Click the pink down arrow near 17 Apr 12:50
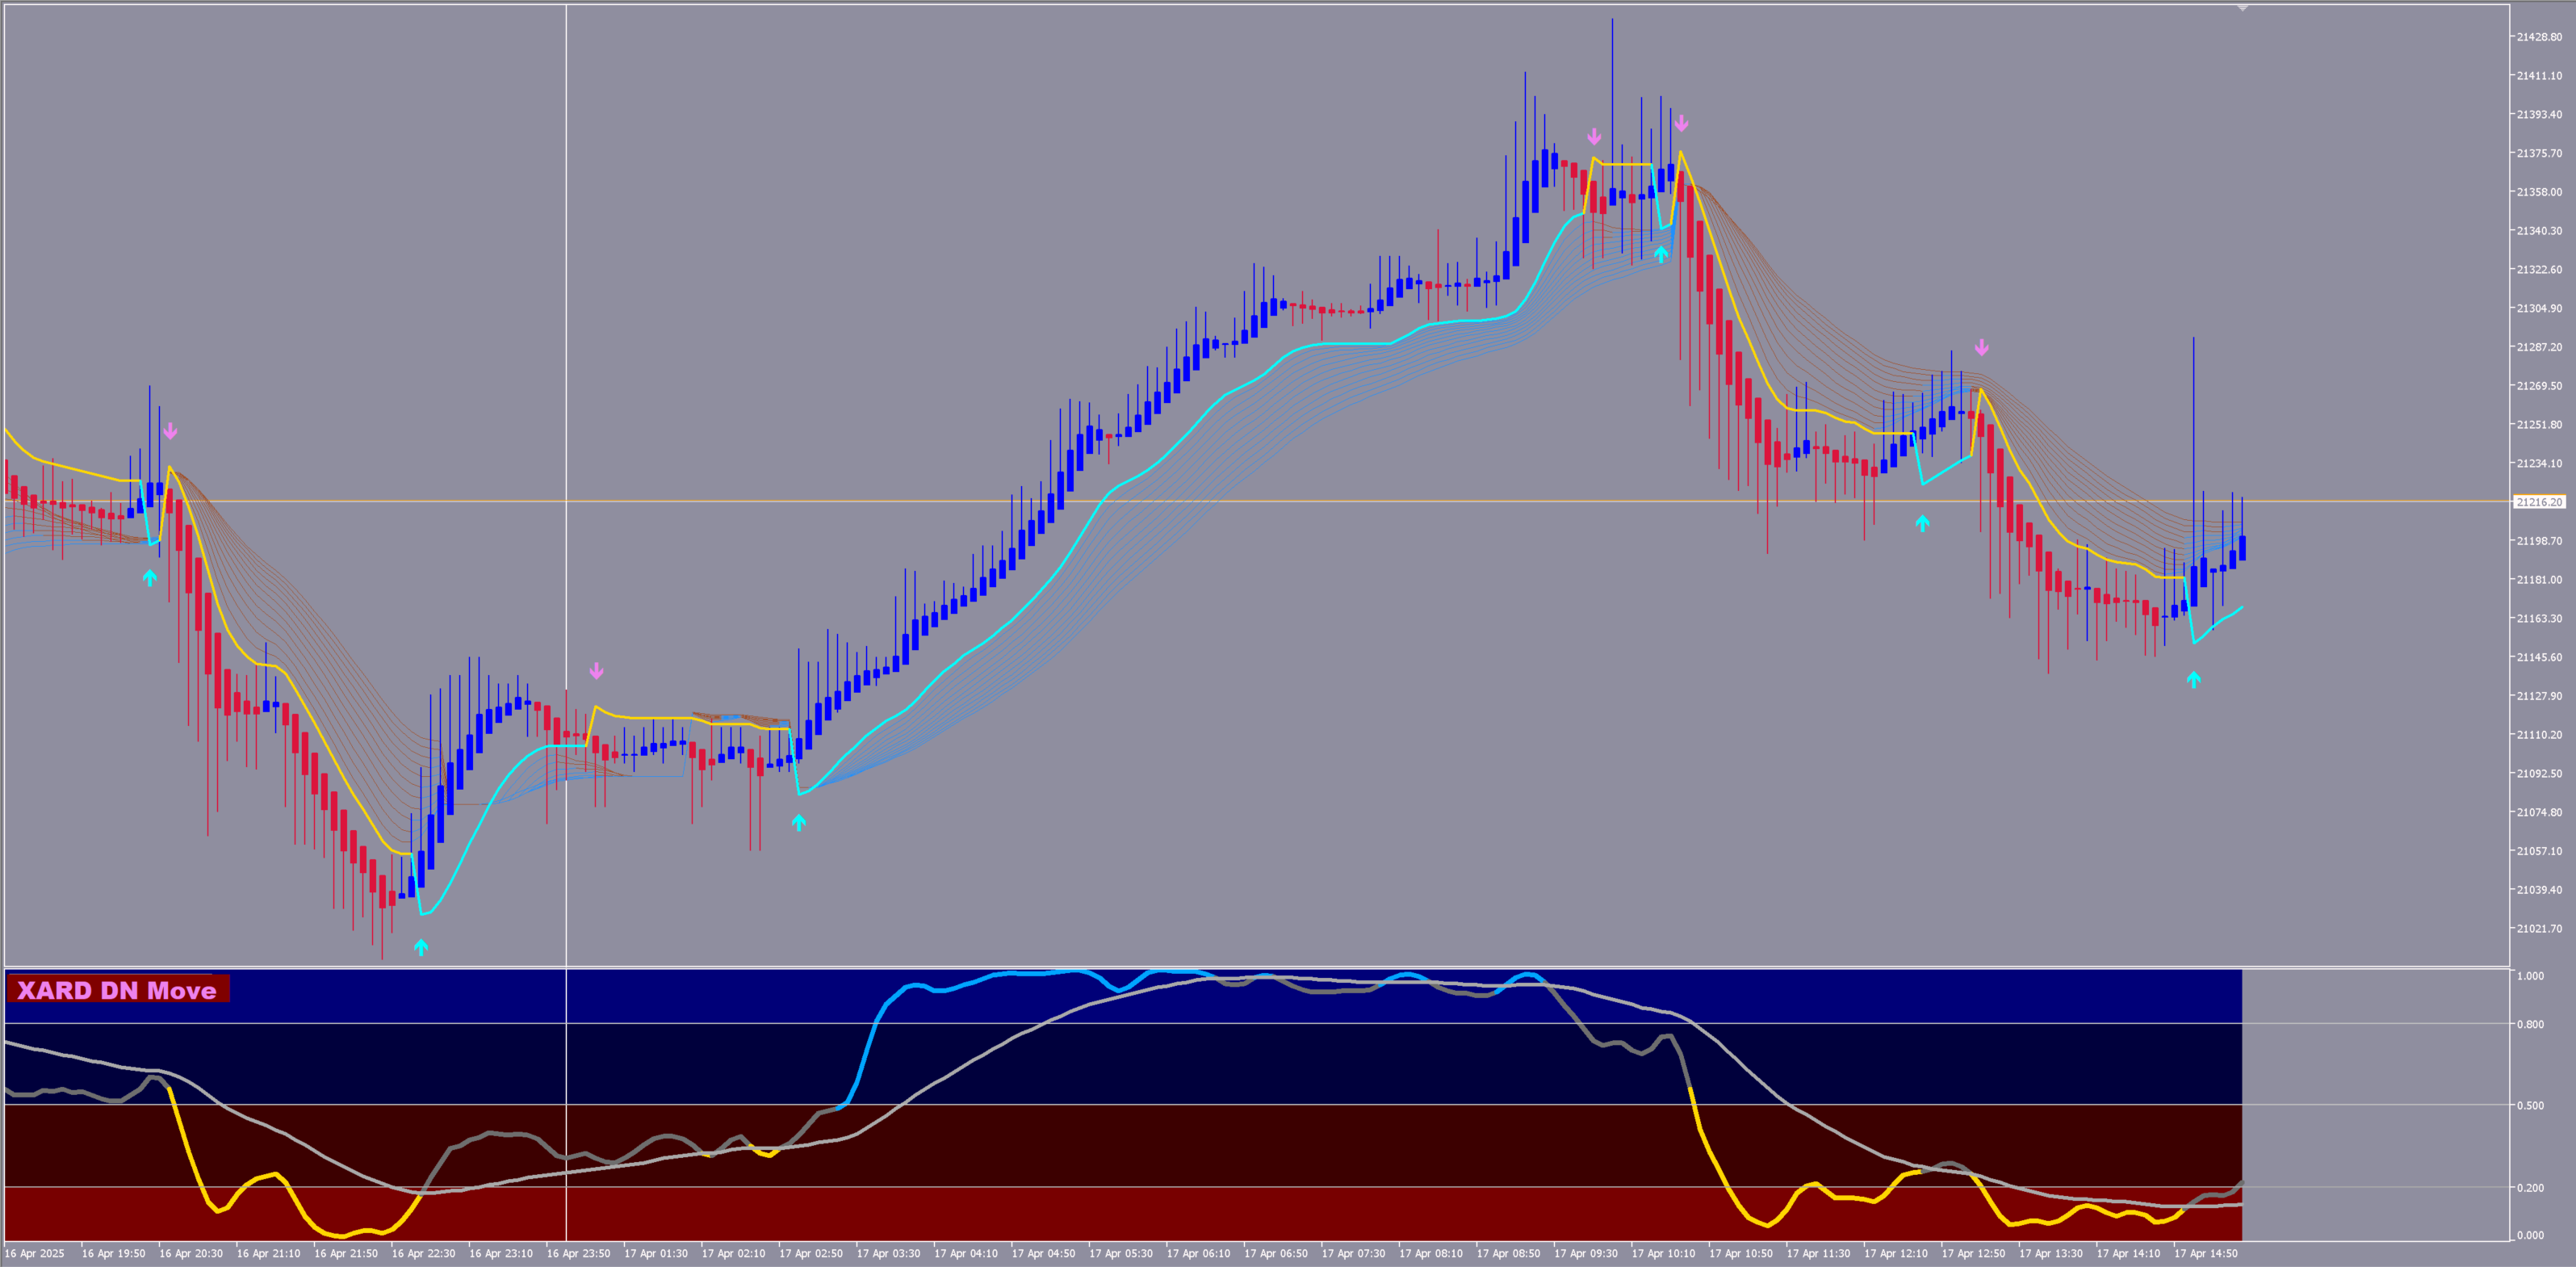 click(1981, 348)
